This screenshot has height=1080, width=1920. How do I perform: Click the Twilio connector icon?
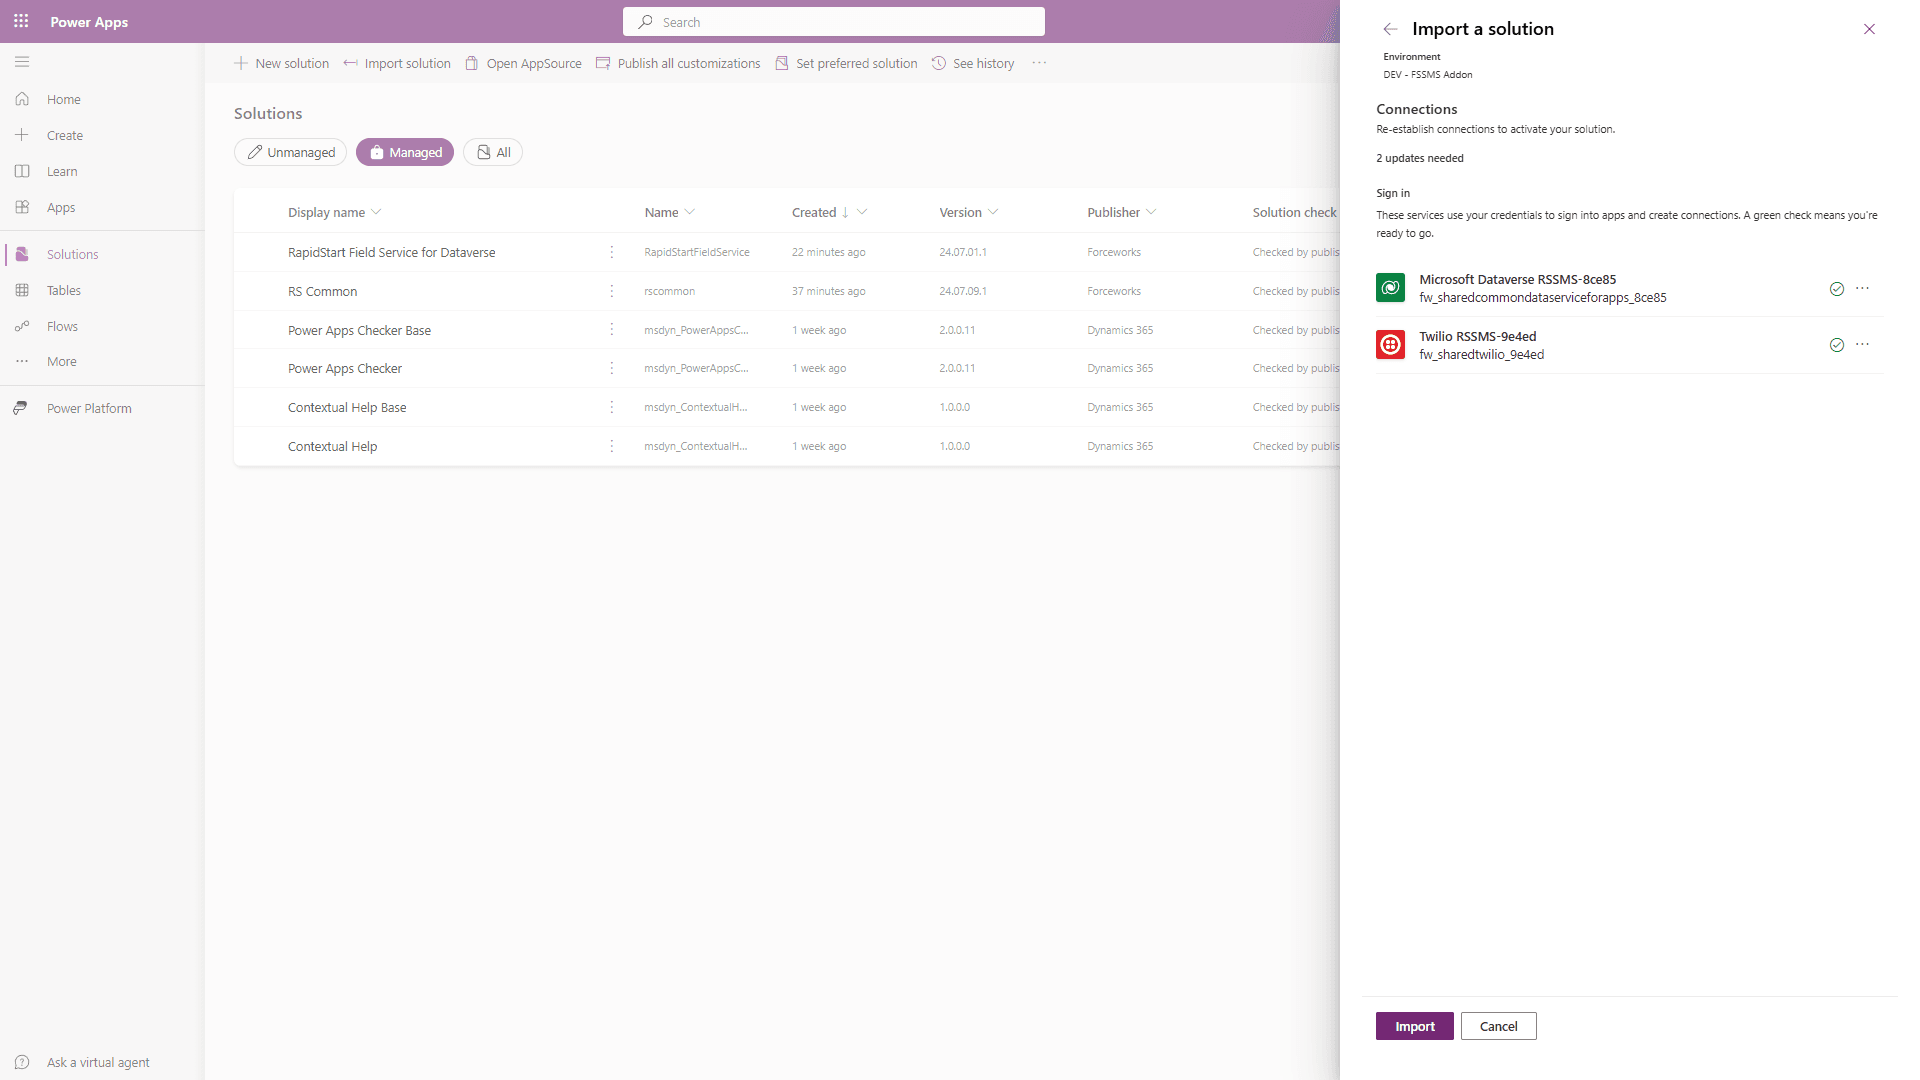[x=1390, y=344]
